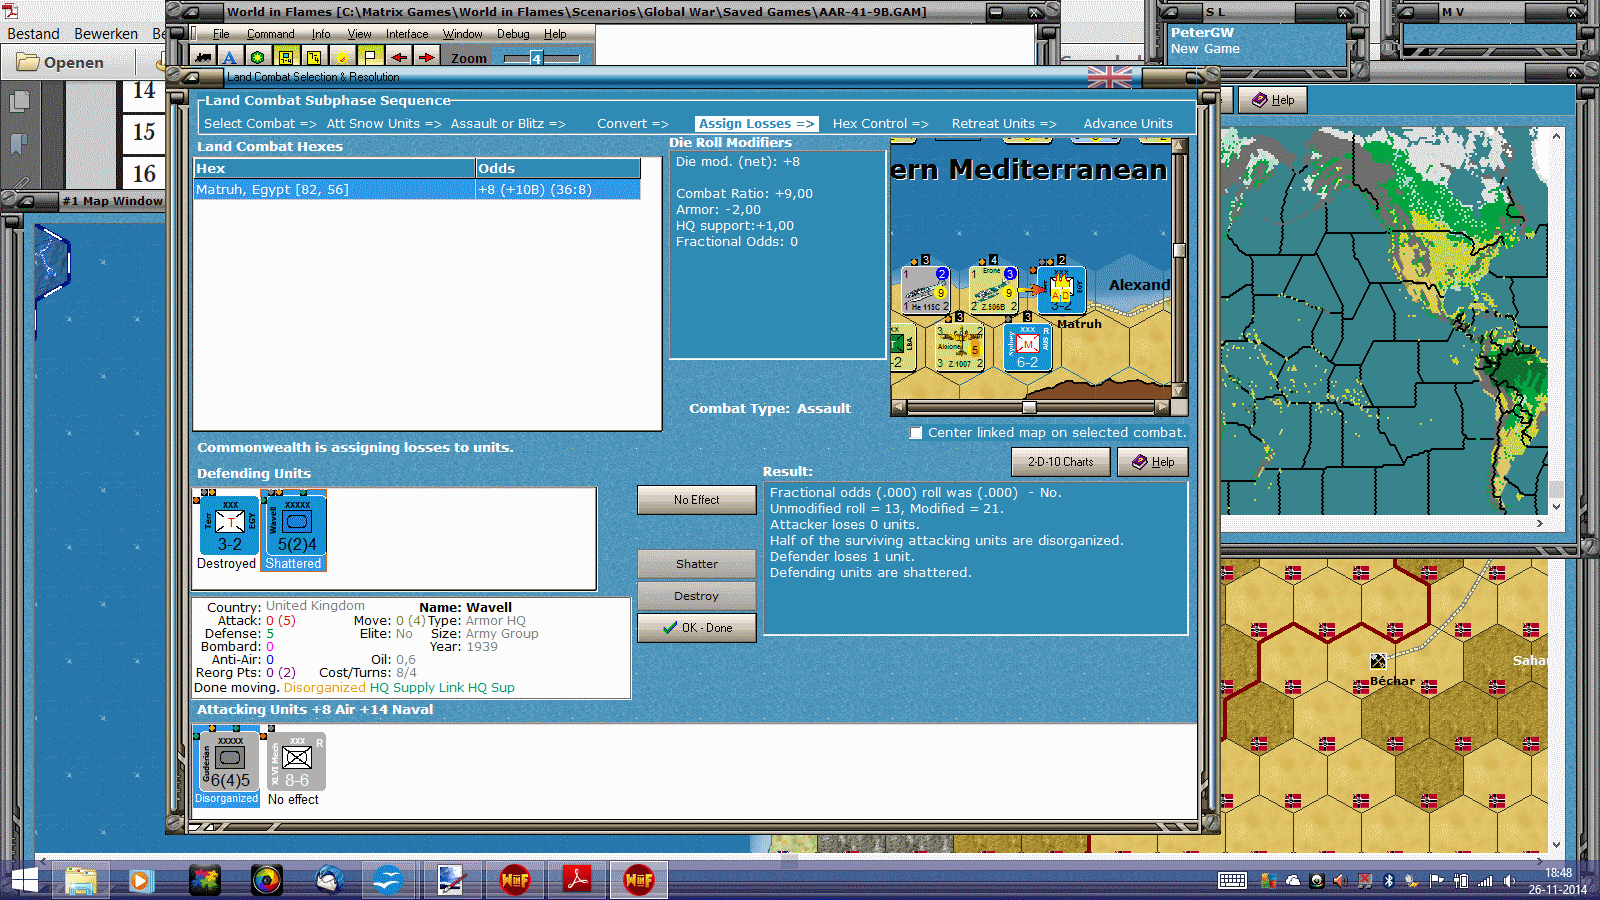The height and width of the screenshot is (900, 1600).
Task: Click the Assign Losses sequence step
Action: (756, 124)
